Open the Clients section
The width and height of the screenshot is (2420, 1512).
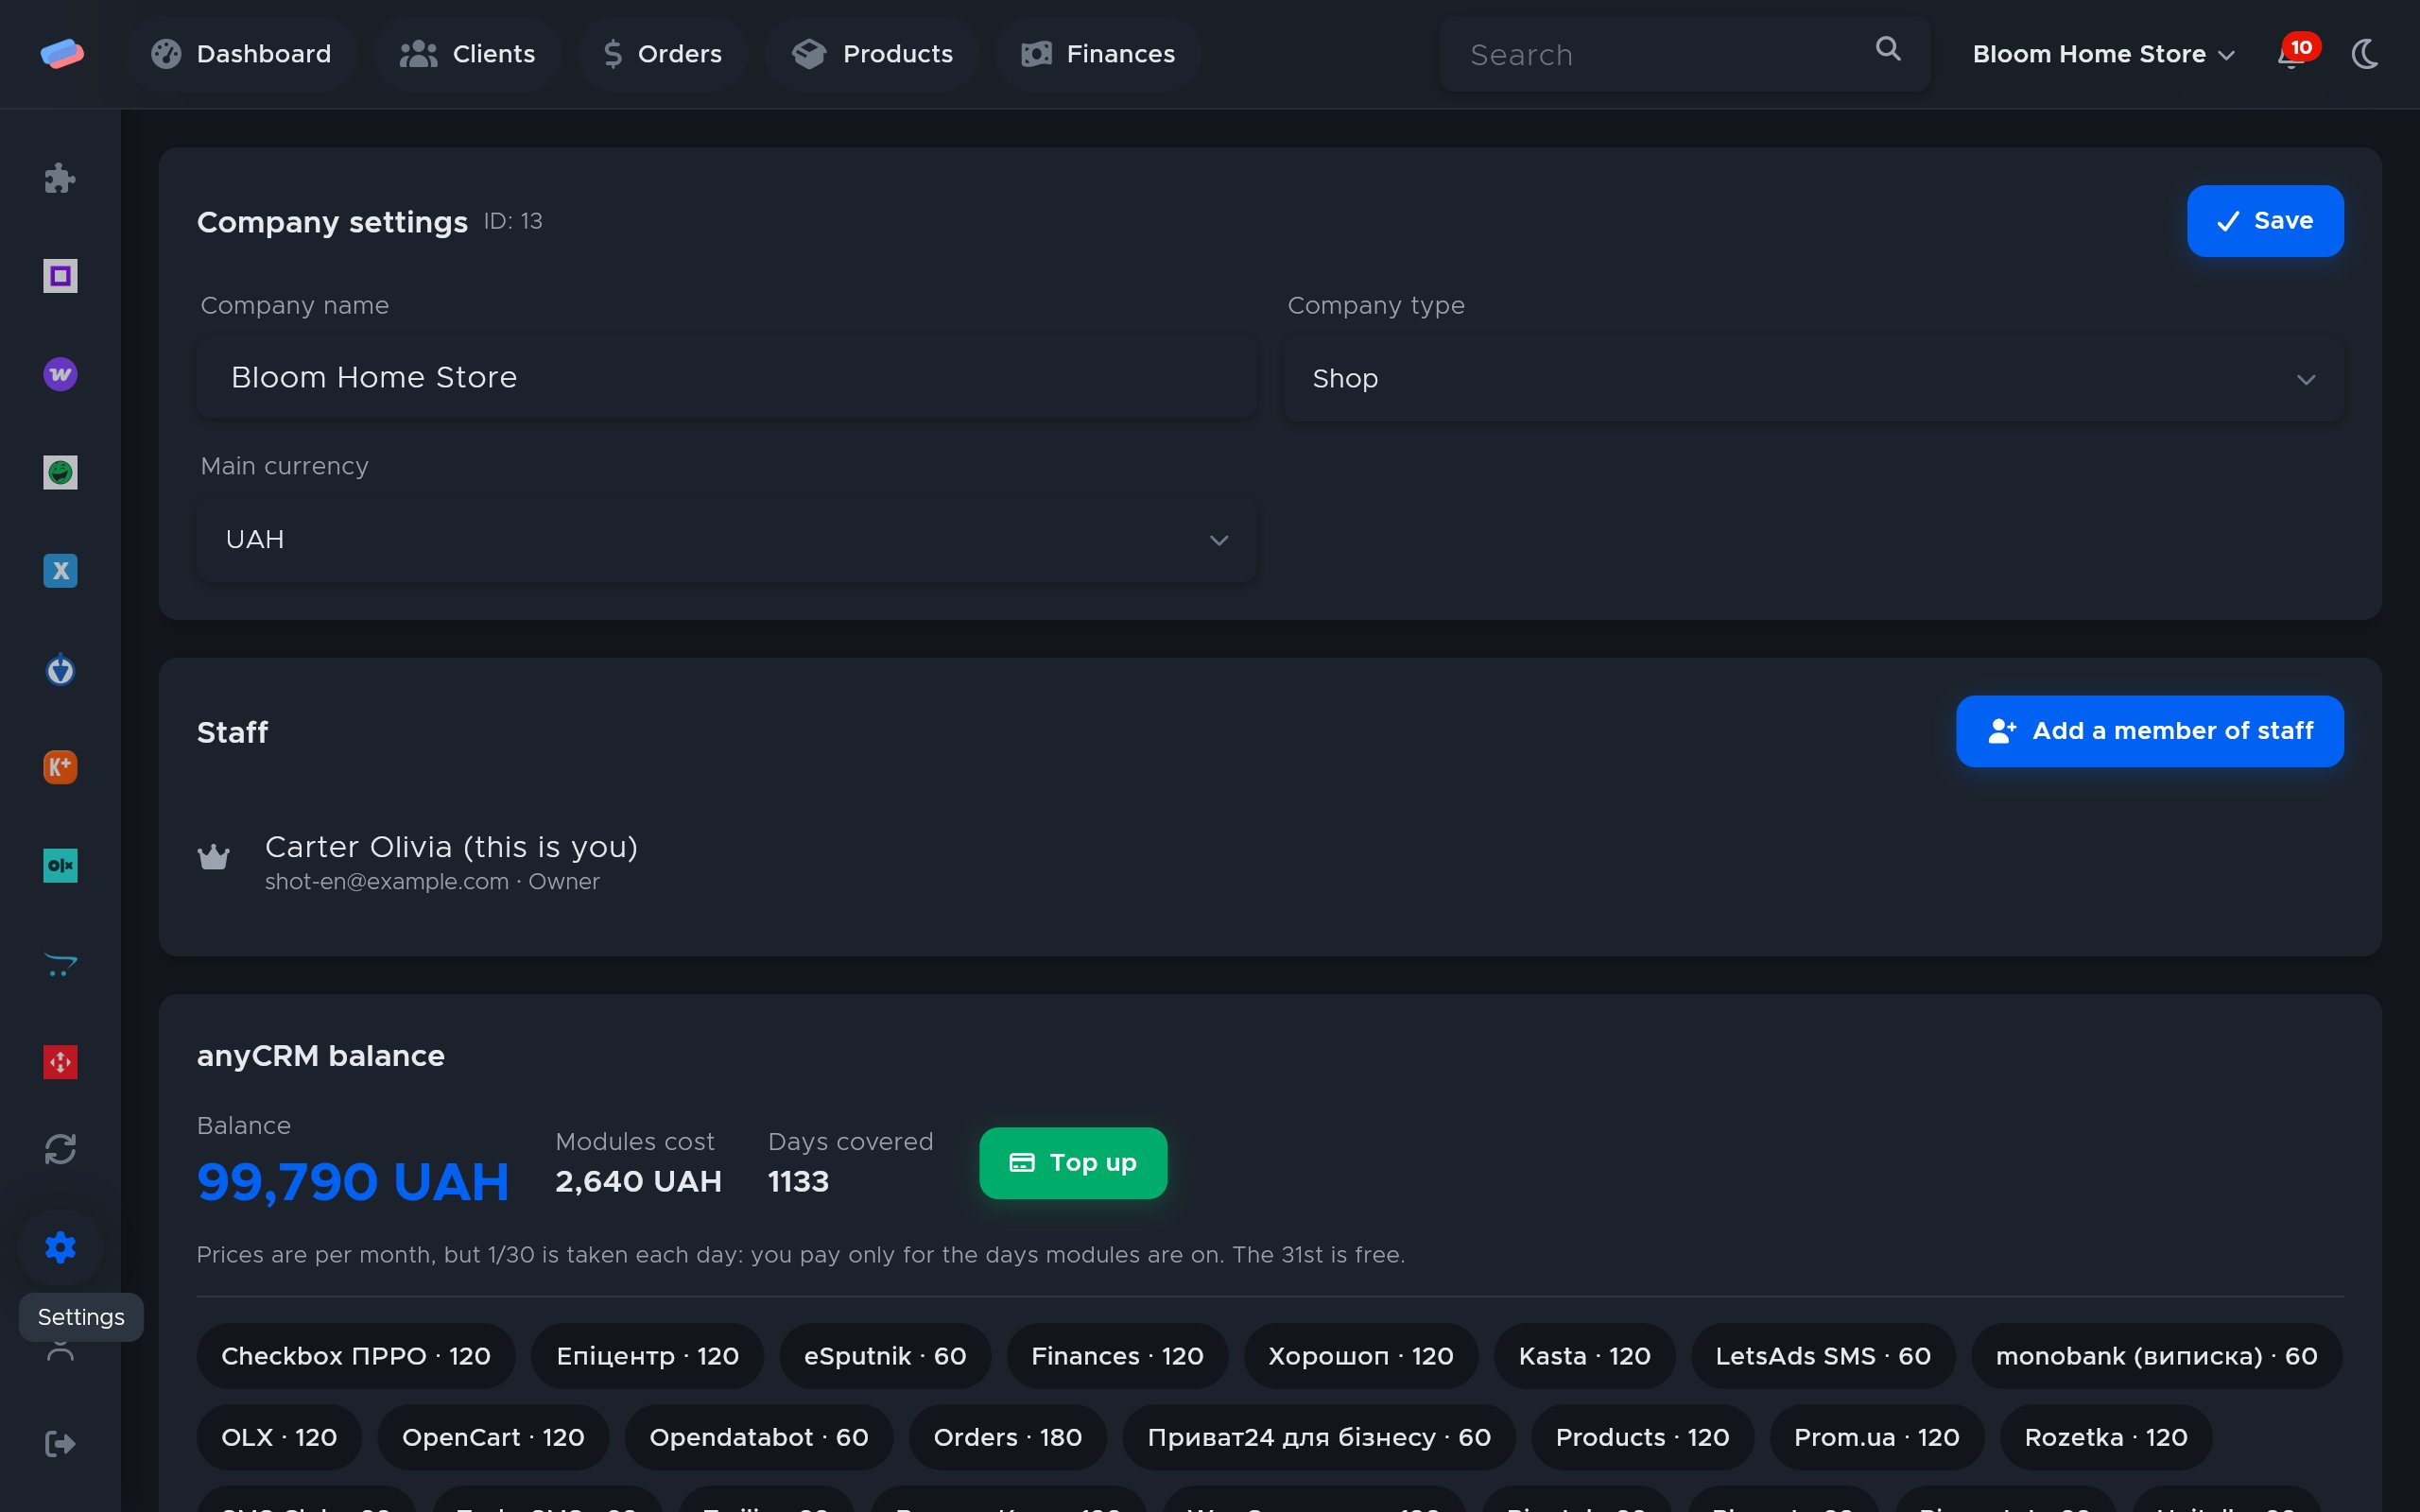coord(467,54)
